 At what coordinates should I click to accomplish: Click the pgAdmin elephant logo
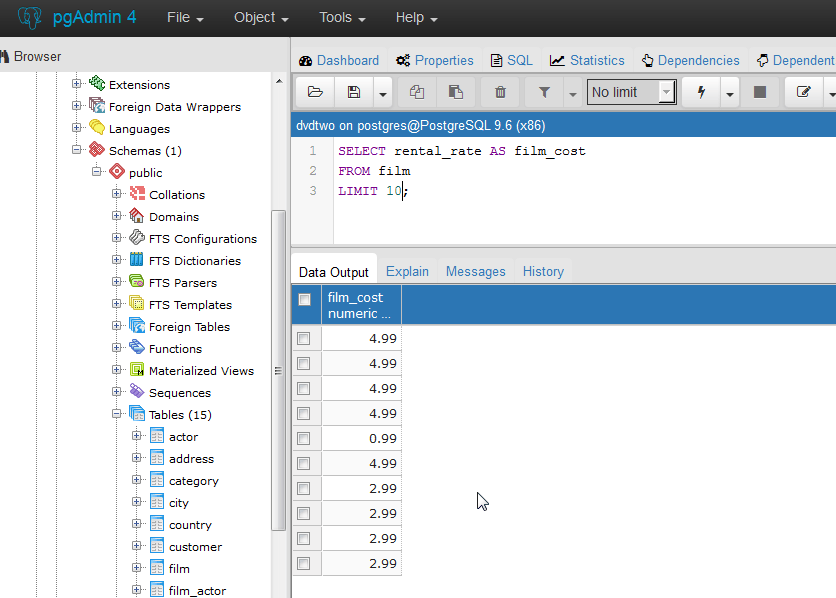click(x=29, y=18)
